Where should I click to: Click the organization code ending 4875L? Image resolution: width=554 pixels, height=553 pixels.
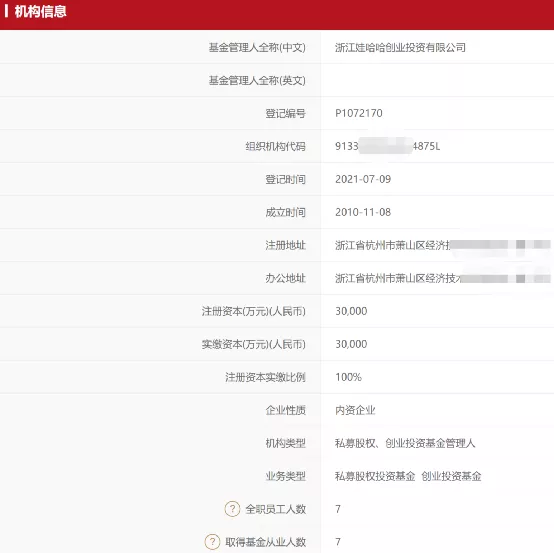pyautogui.click(x=388, y=146)
